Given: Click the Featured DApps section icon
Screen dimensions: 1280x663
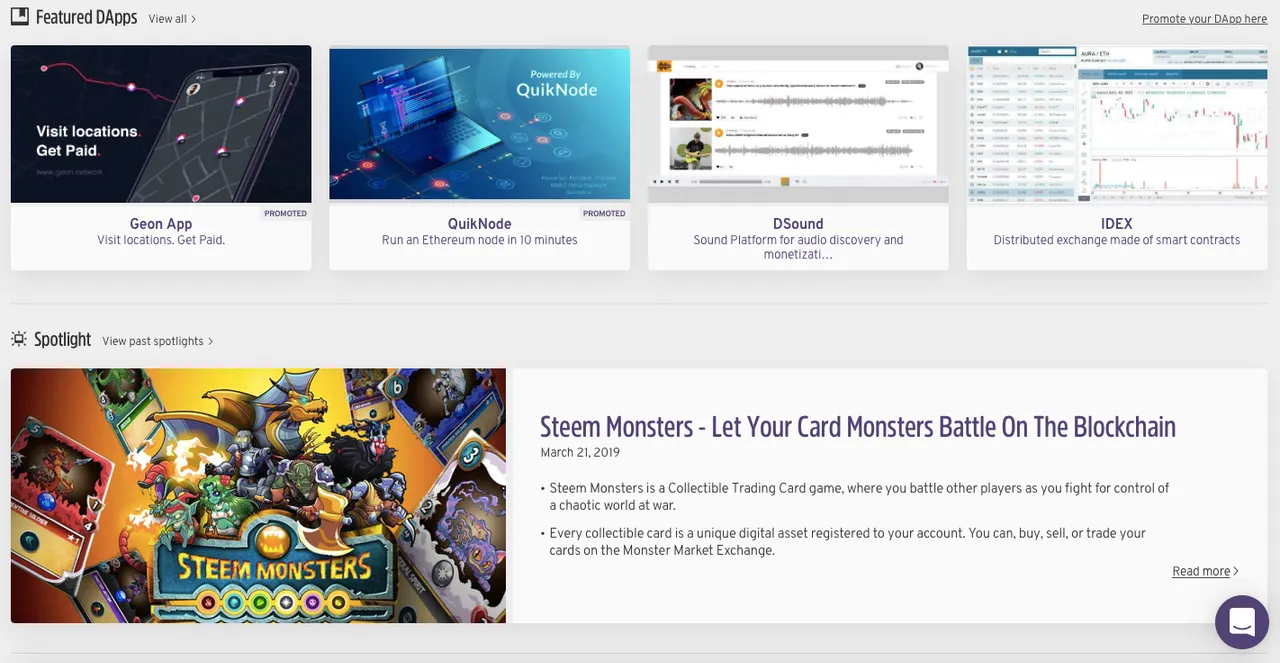Looking at the screenshot, I should [x=20, y=17].
